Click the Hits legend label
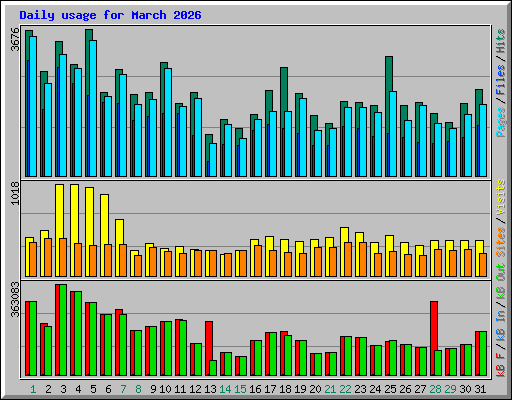 click(x=501, y=41)
